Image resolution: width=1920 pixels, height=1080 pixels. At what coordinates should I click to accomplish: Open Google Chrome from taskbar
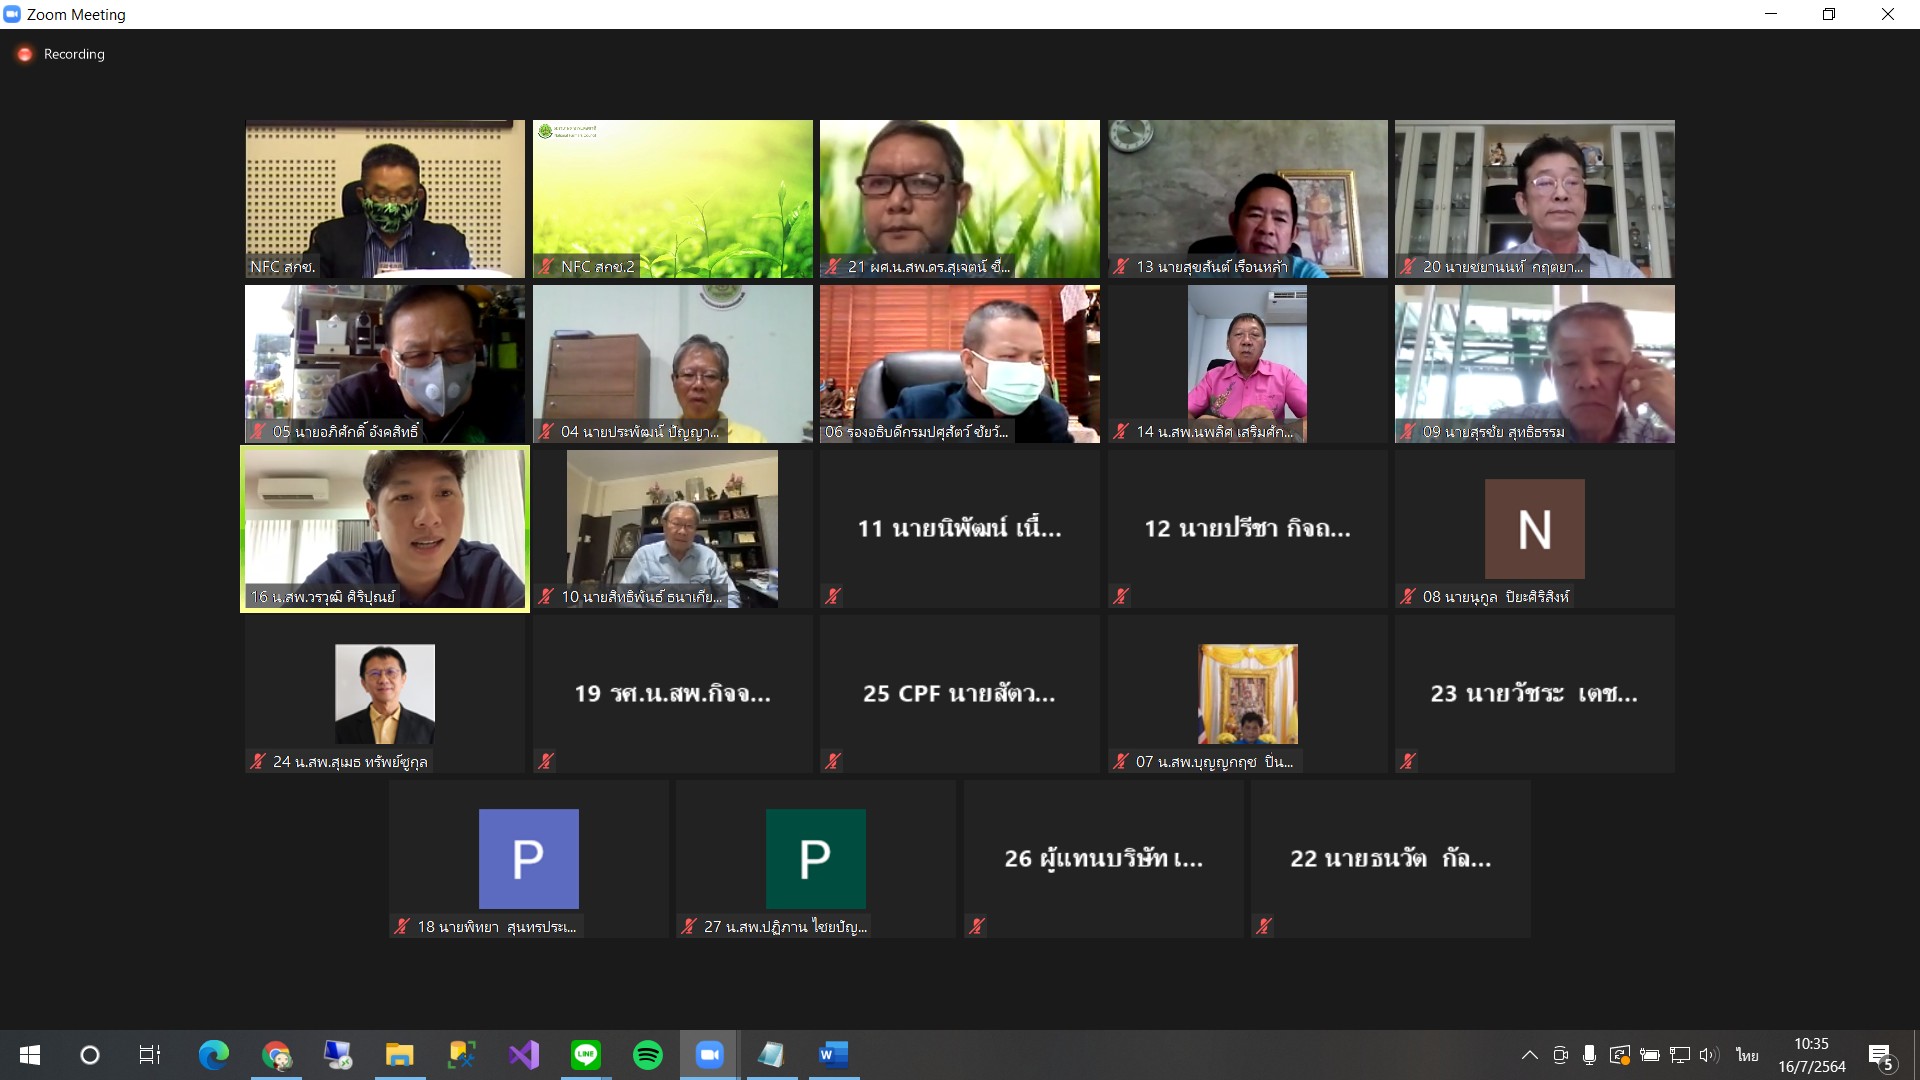(x=275, y=1055)
